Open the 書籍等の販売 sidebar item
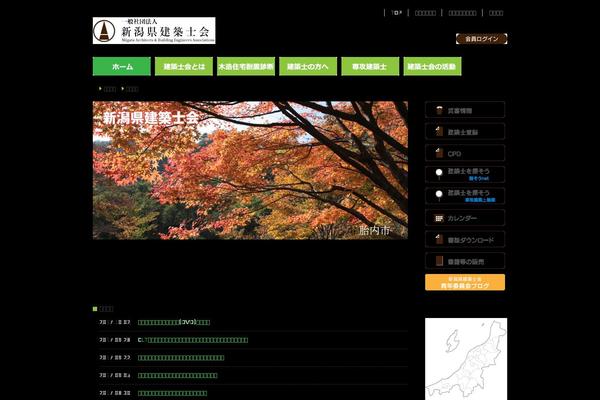This screenshot has height=400, width=600. [x=465, y=261]
